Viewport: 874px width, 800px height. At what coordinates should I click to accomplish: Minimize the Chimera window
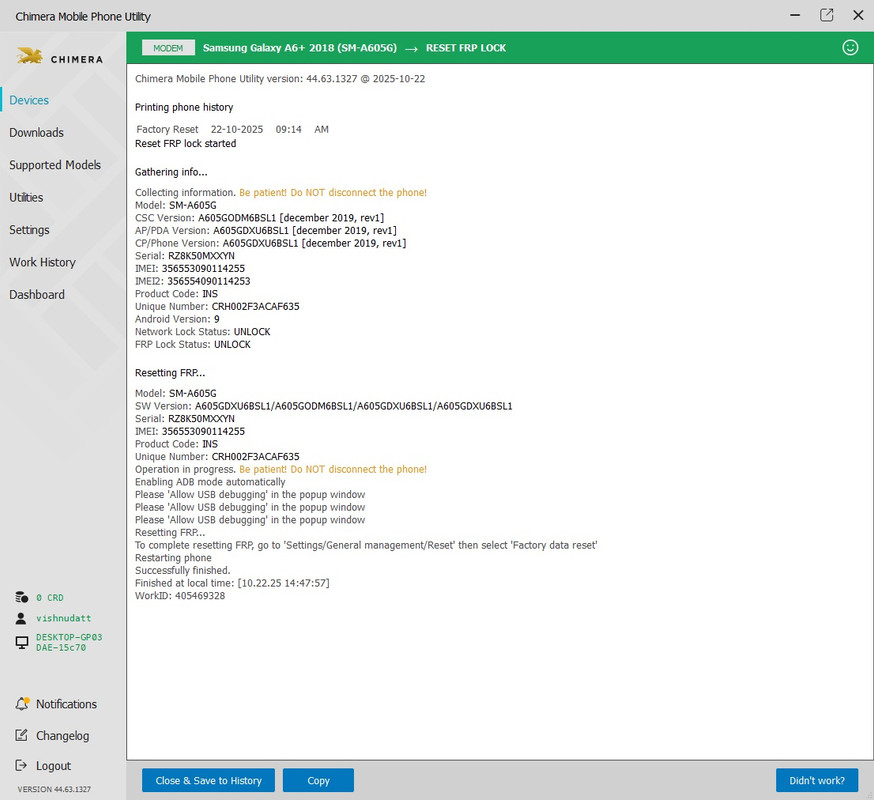pyautogui.click(x=795, y=15)
